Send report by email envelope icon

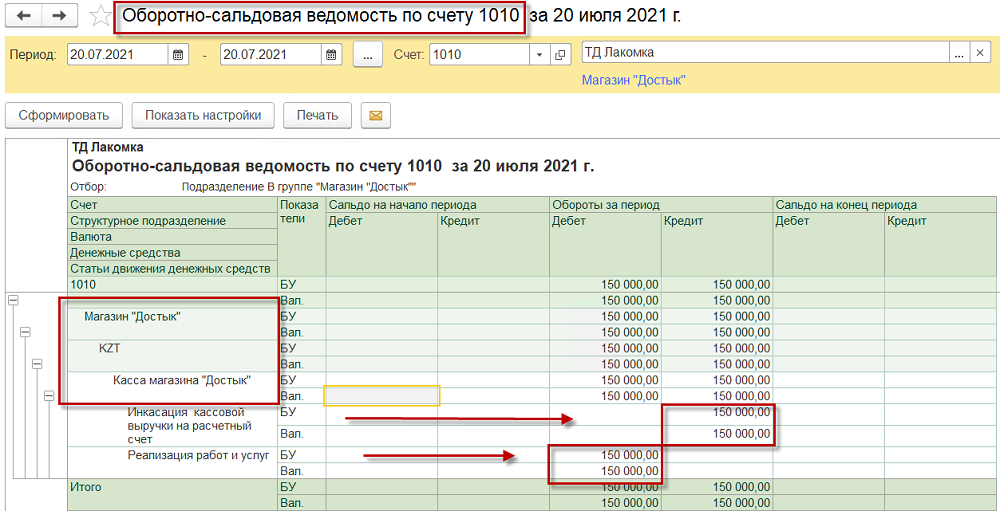[x=376, y=116]
